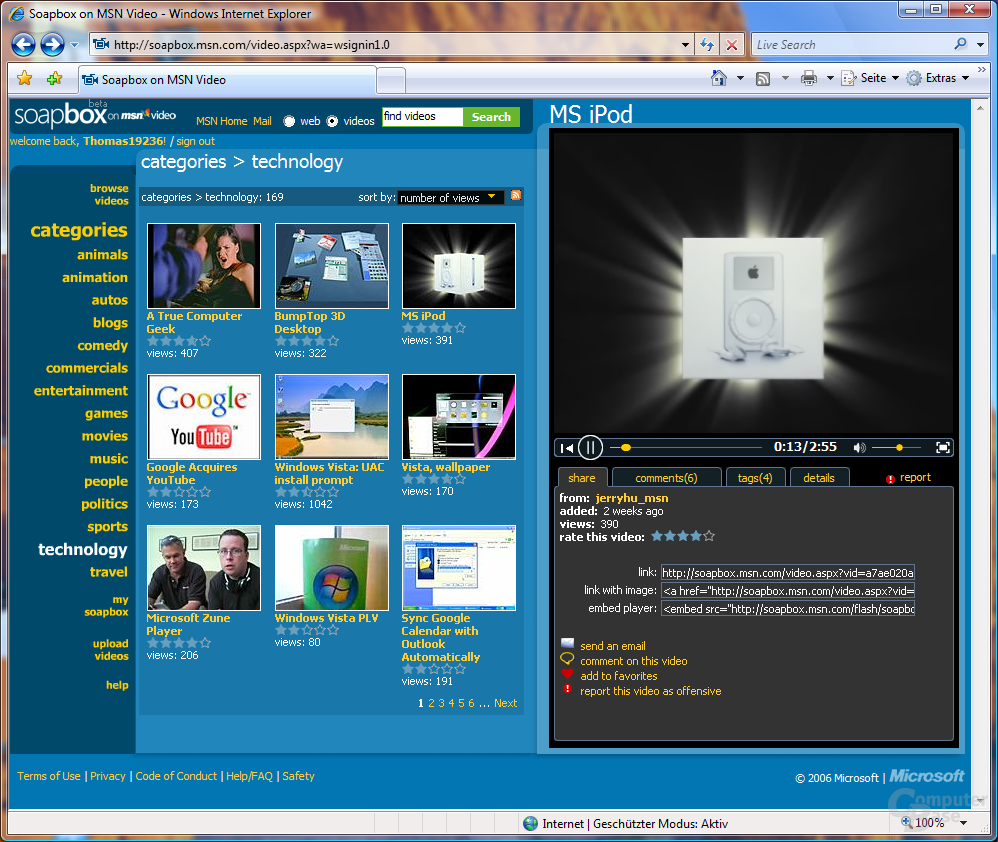Viewport: 998px width, 842px height.
Task: Click the envelope icon to send an email
Action: (566, 645)
